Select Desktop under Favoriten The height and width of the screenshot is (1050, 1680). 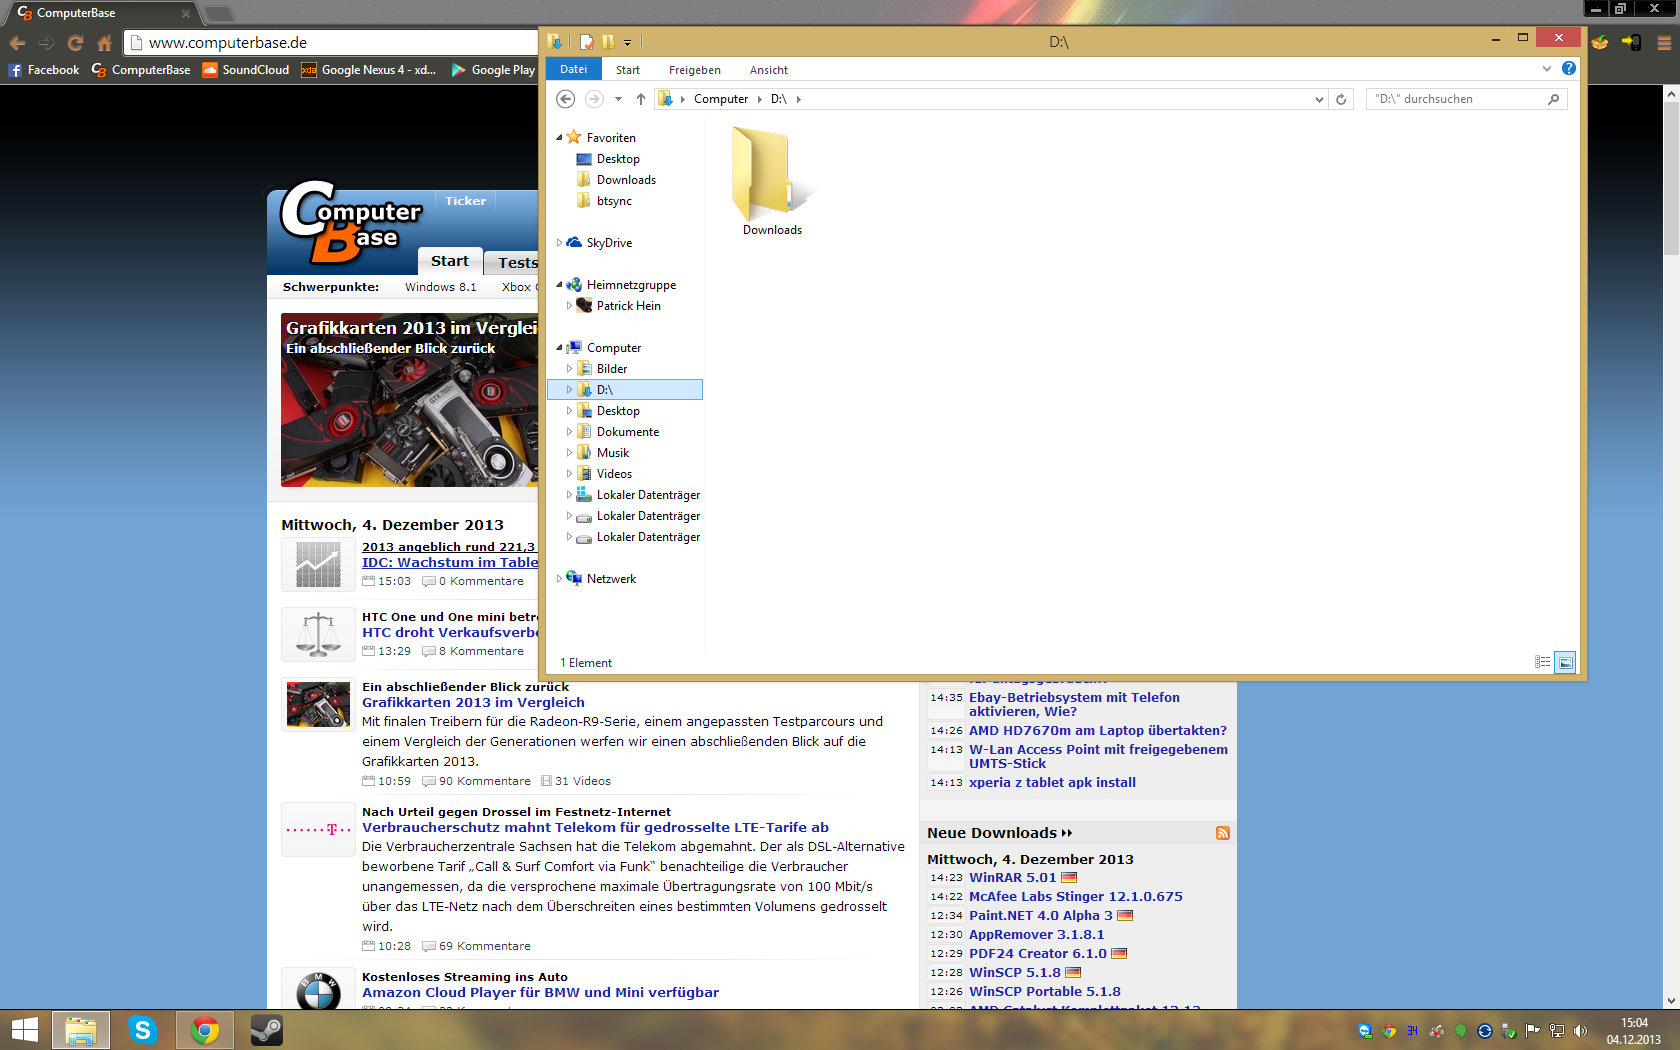[x=618, y=159]
